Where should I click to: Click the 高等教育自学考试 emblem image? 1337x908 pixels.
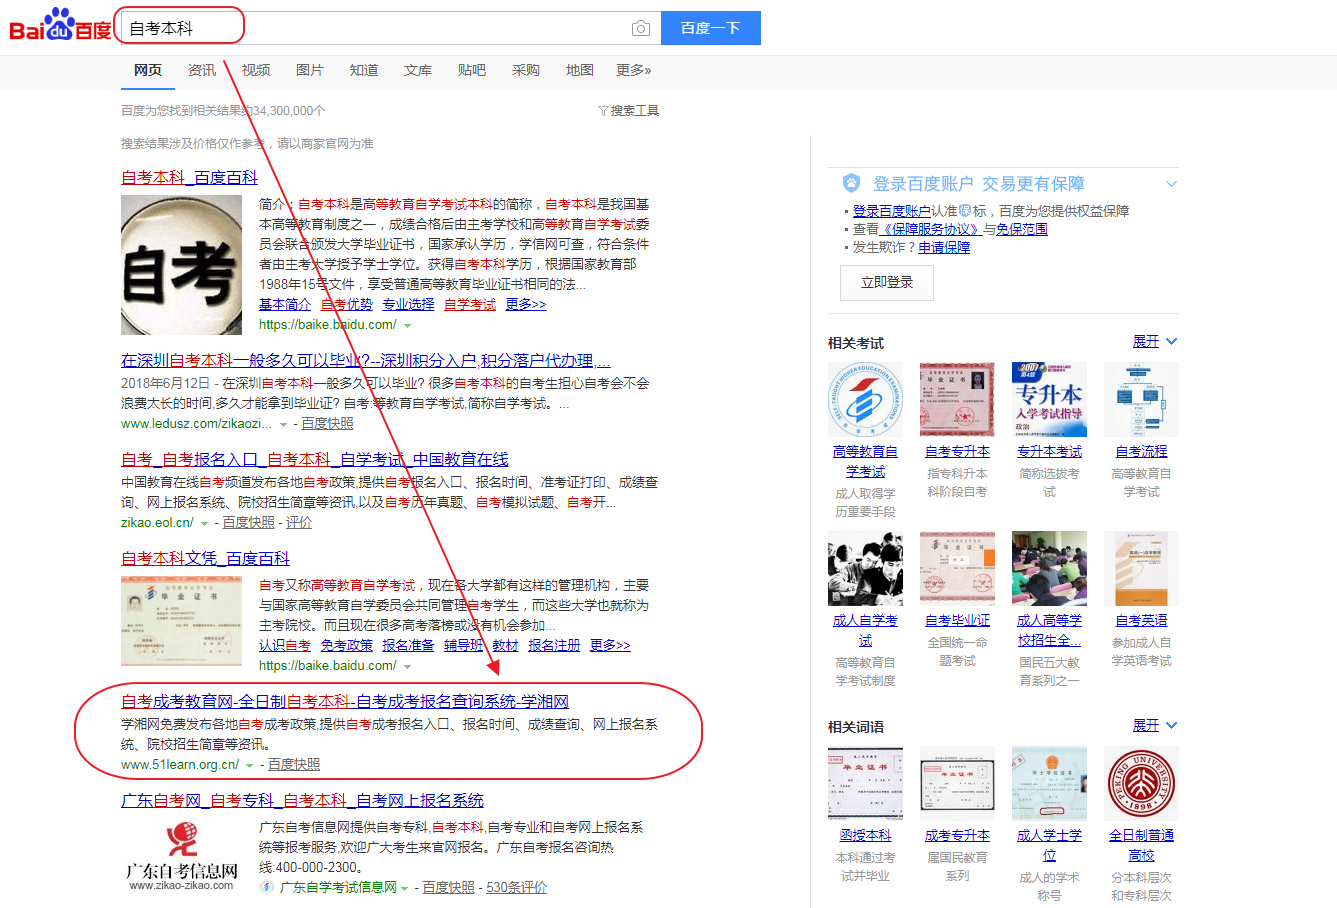[865, 400]
